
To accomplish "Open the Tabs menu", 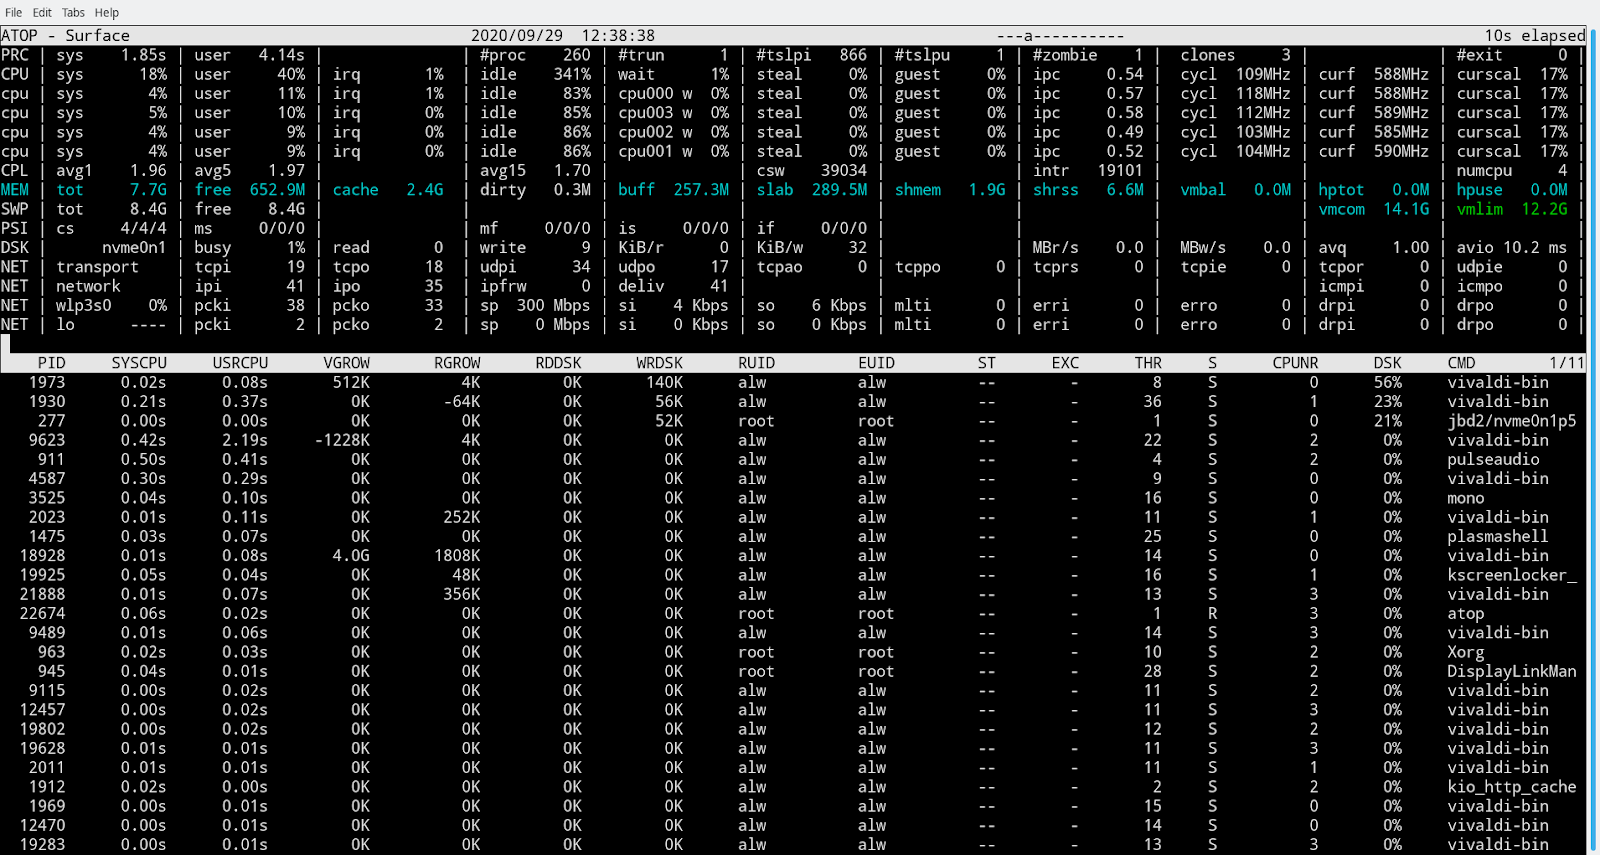I will pos(73,13).
